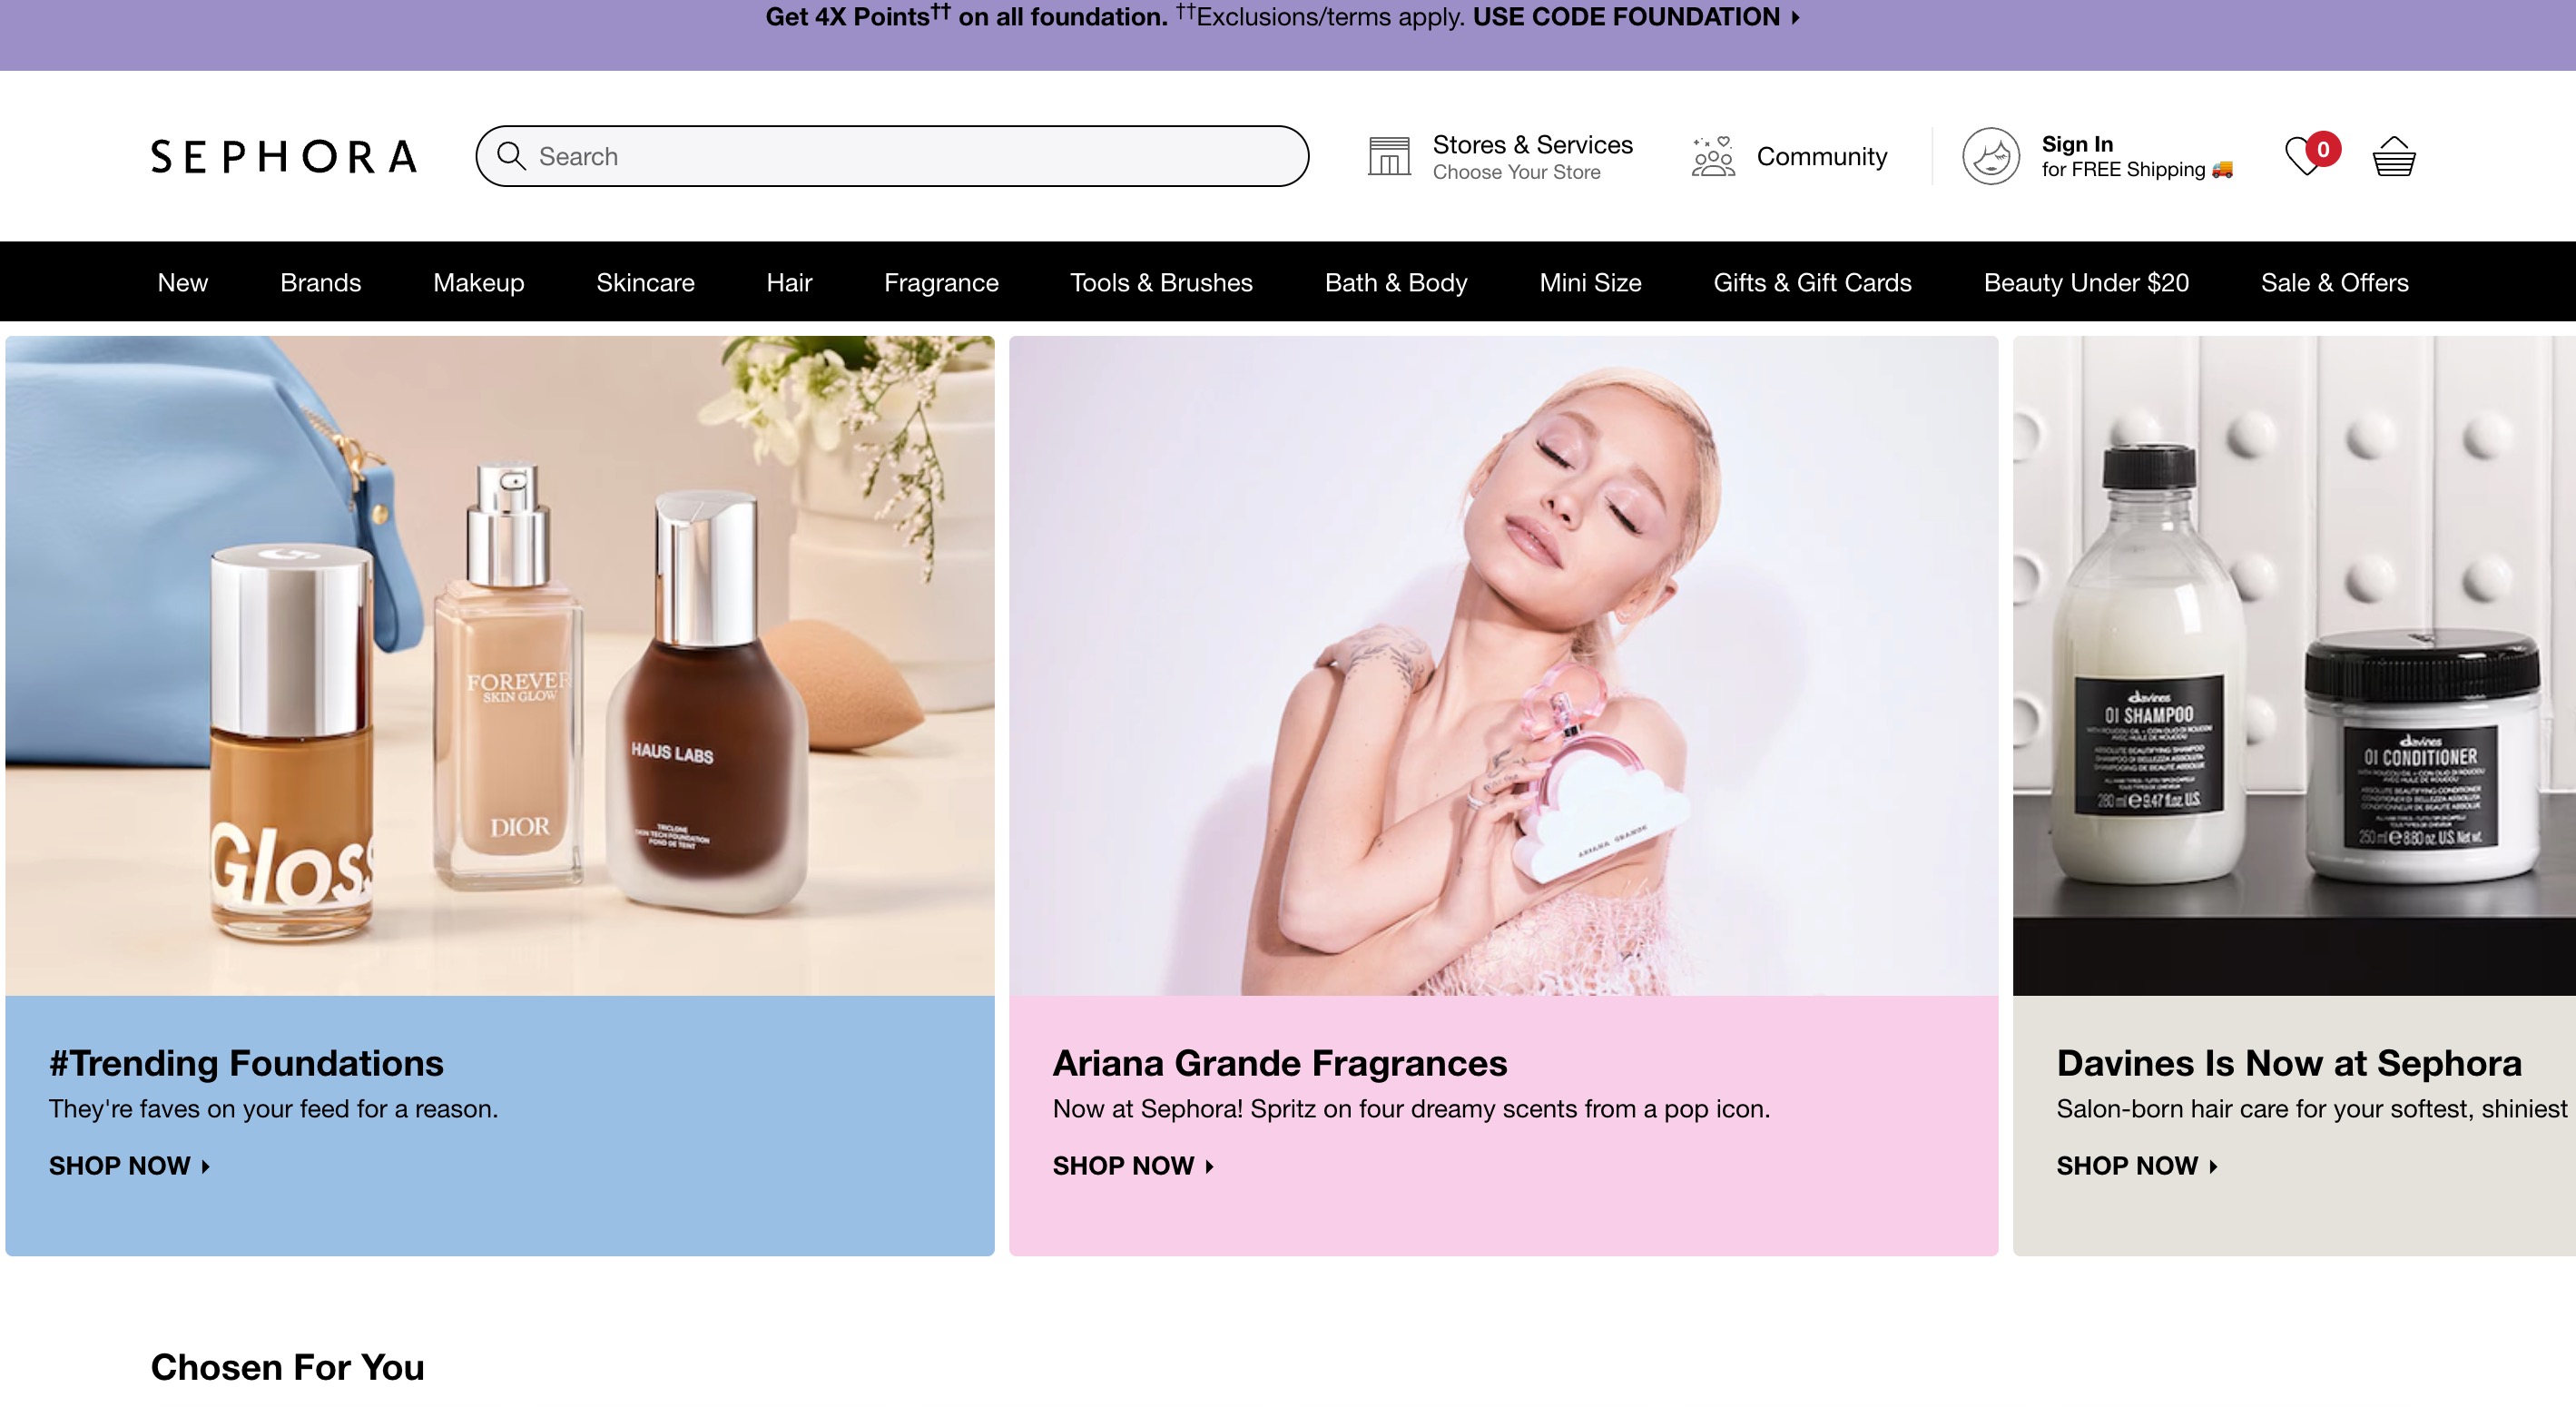Viewport: 2576px width, 1407px height.
Task: Open the Gifts & Gift Cards menu
Action: pos(1812,282)
